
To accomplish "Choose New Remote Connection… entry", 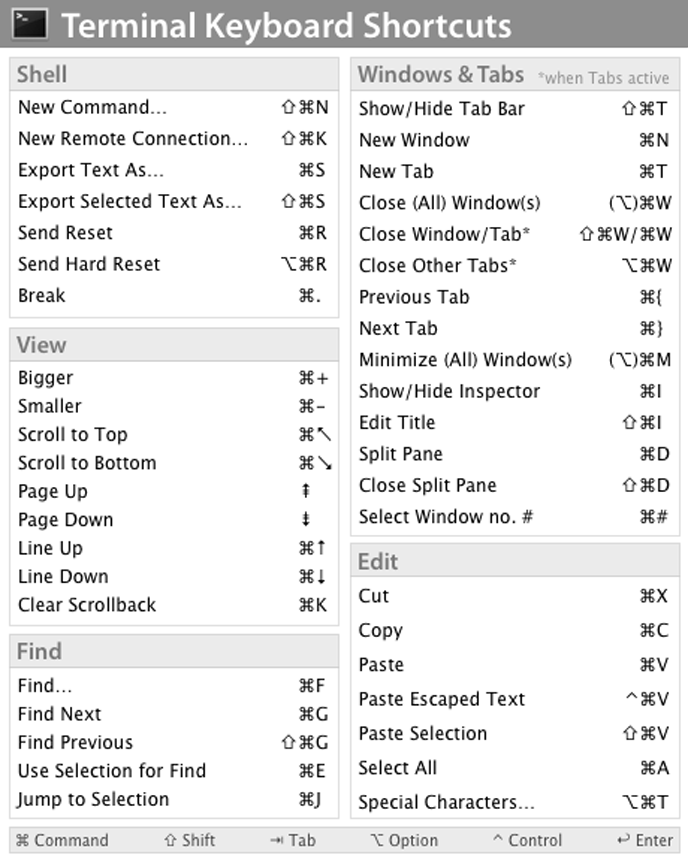I will 133,139.
